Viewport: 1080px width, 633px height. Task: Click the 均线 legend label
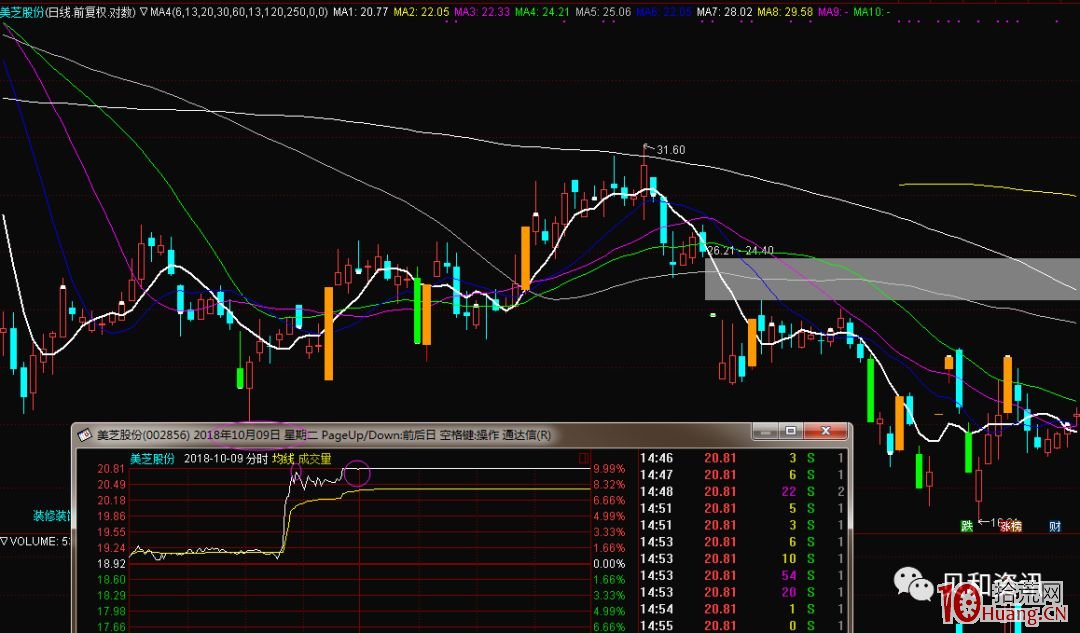tap(282, 459)
